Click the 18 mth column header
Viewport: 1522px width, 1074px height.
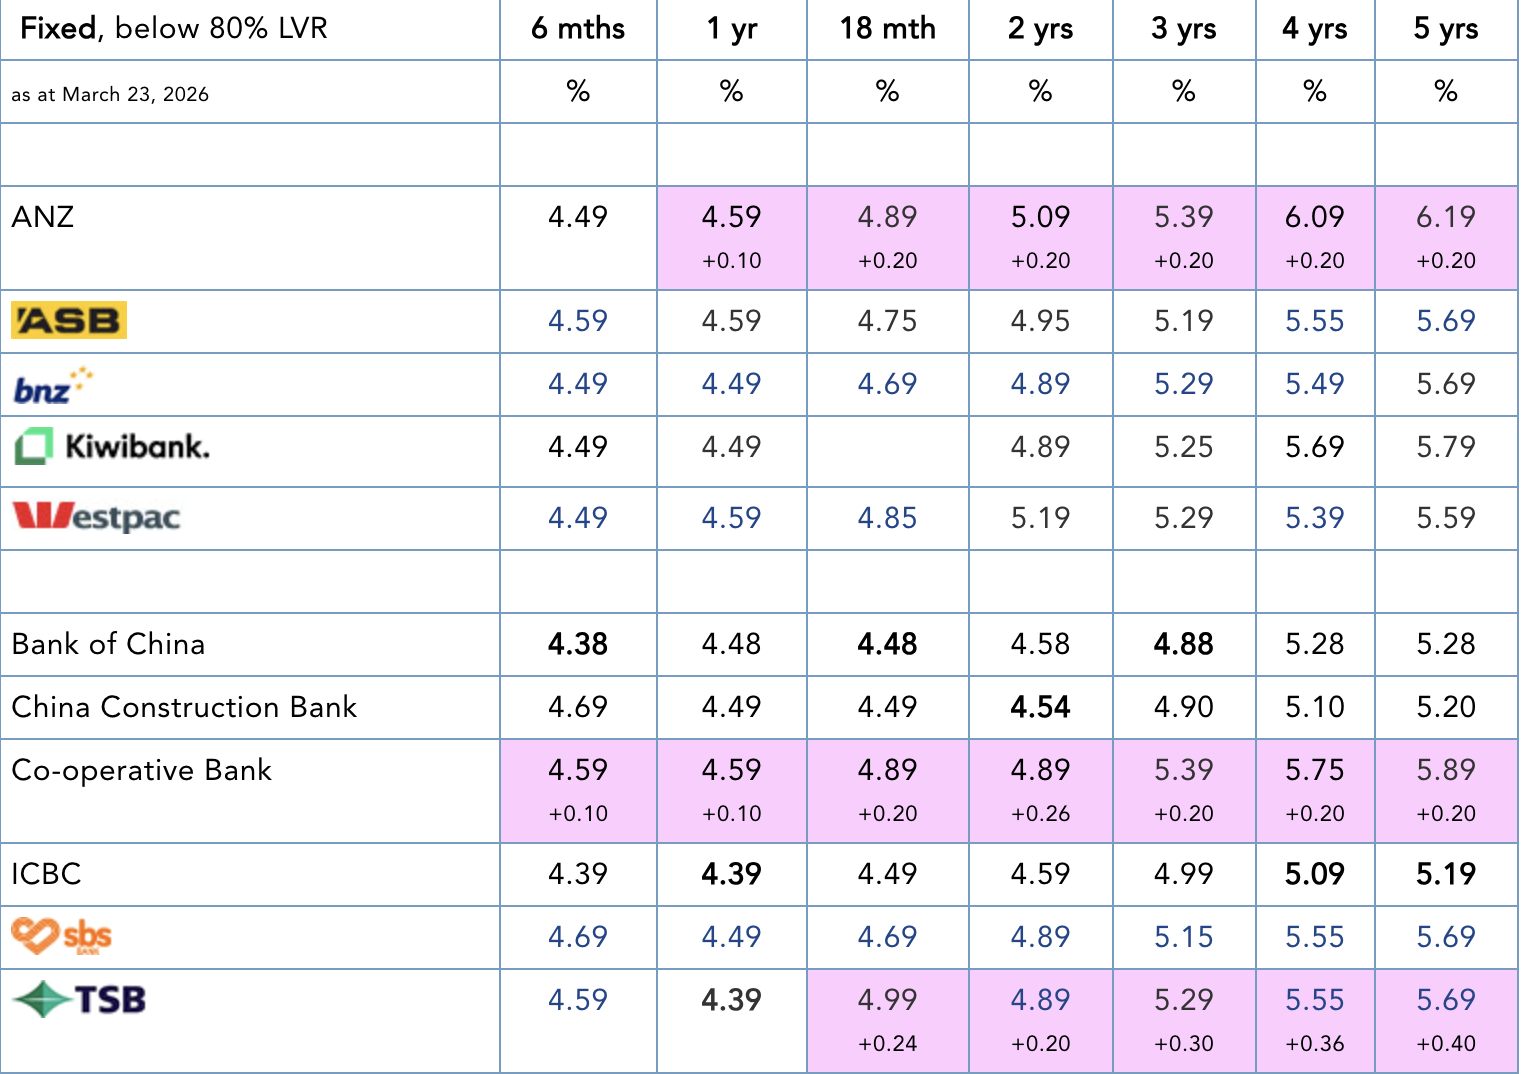tap(887, 29)
